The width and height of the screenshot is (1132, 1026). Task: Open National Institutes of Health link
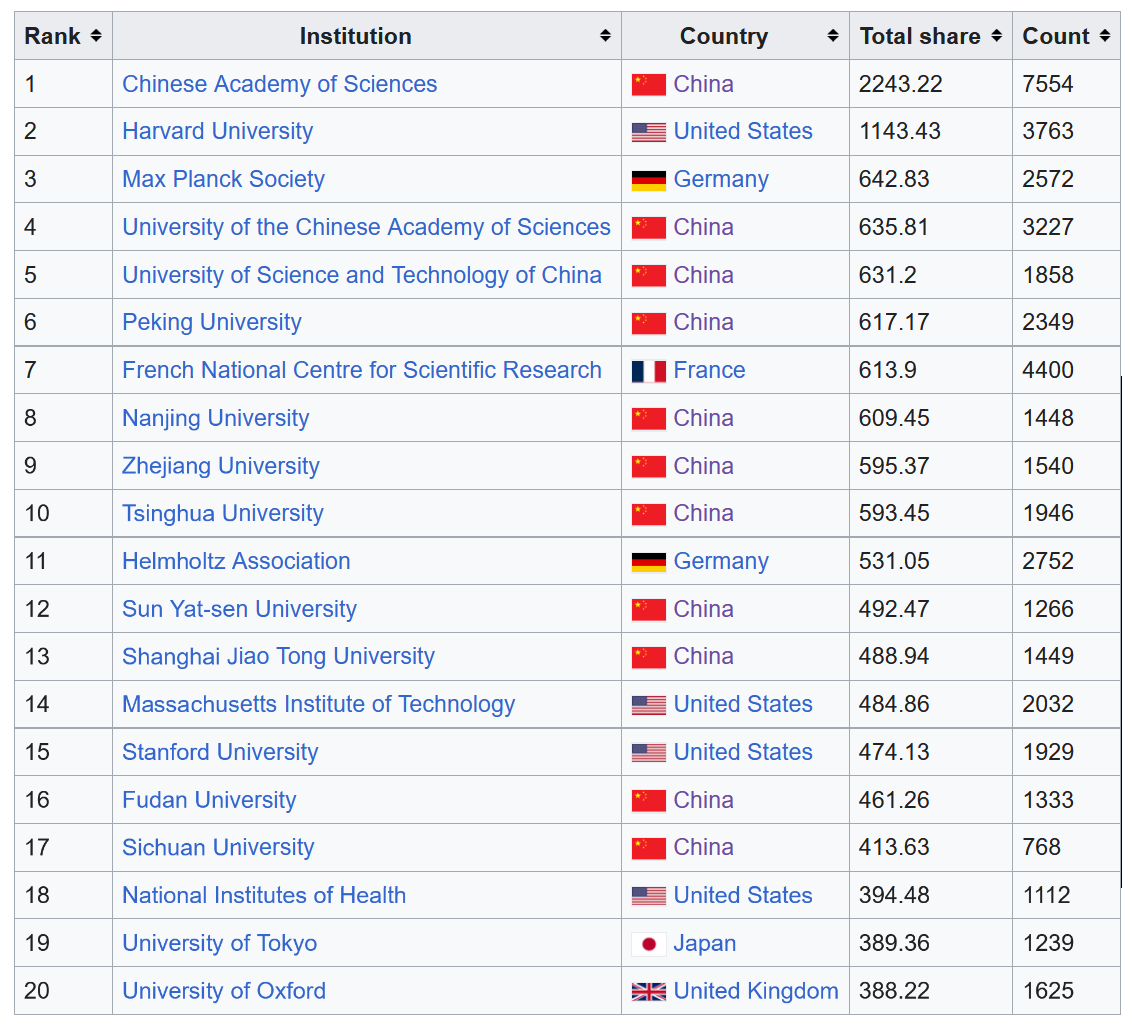click(264, 895)
